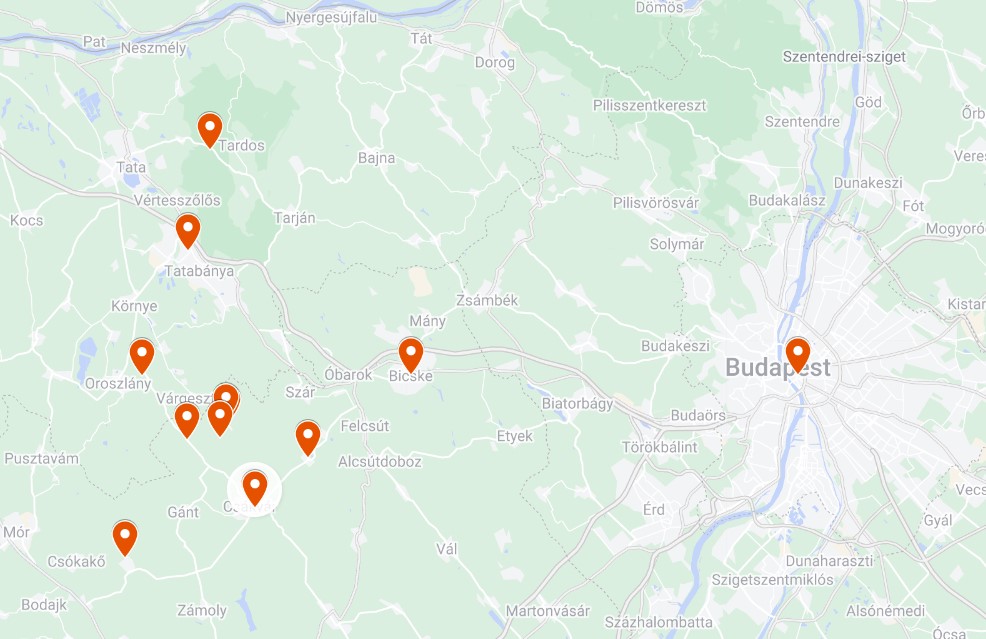This screenshot has height=639, width=986.
Task: Open the orange pin on Budapest
Action: pos(798,354)
